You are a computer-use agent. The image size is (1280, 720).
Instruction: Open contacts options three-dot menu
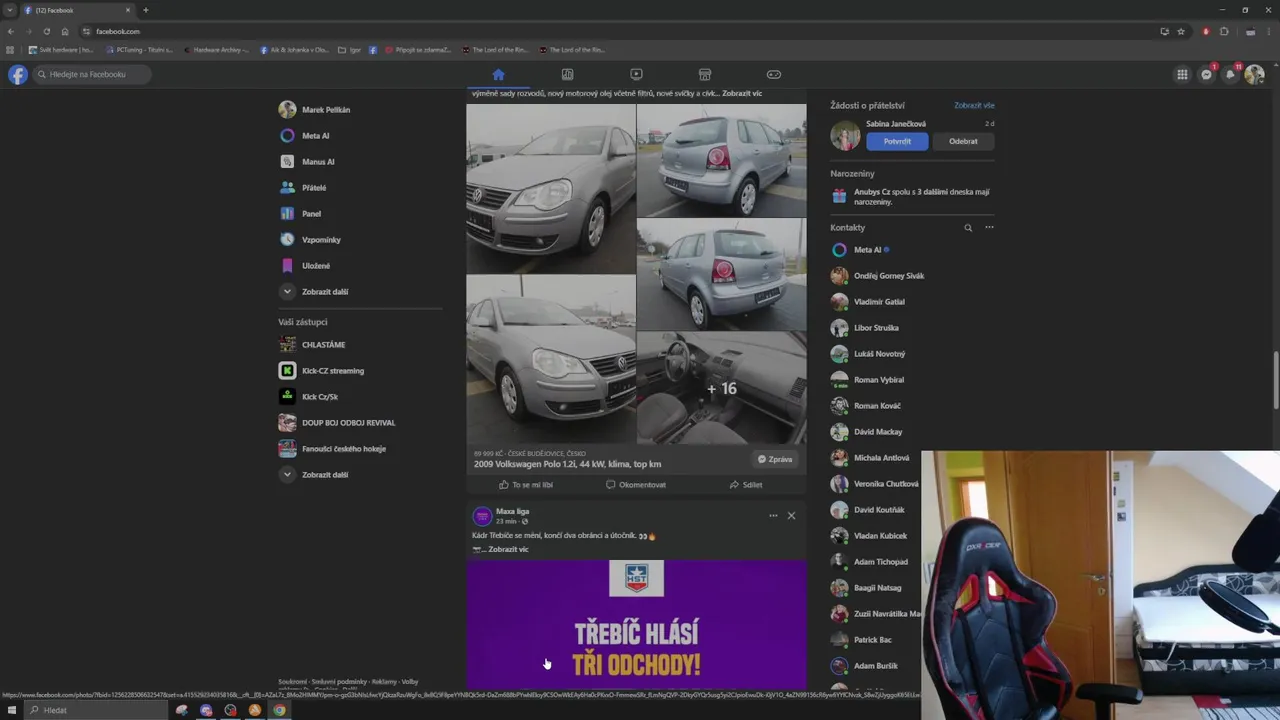(x=989, y=228)
